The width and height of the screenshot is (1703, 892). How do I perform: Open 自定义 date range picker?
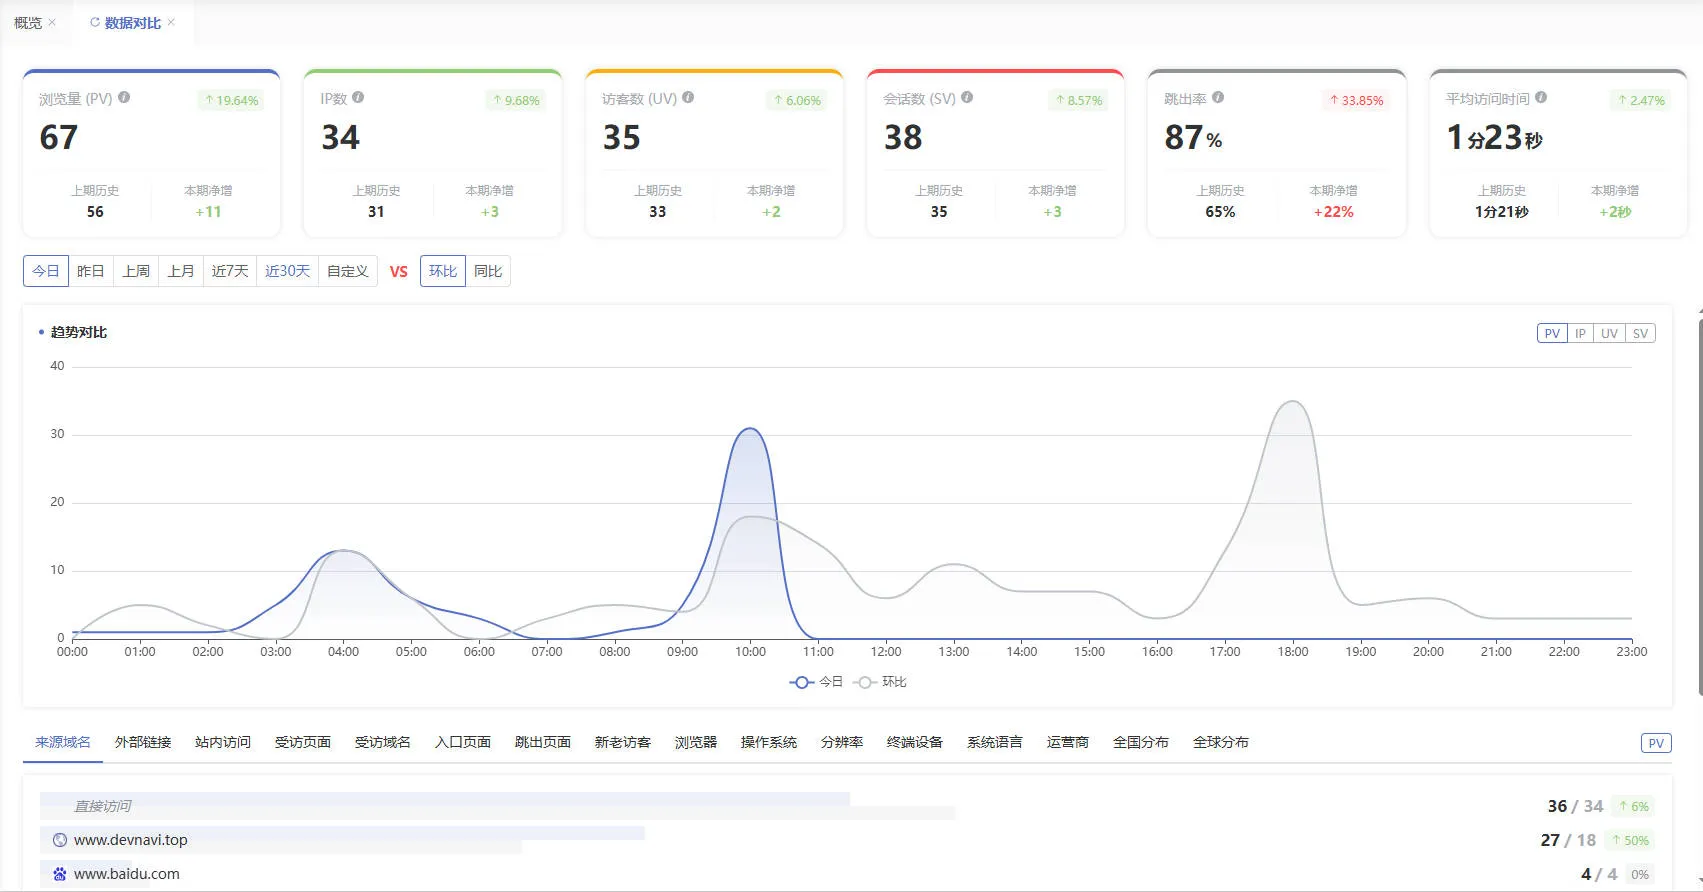(x=348, y=271)
